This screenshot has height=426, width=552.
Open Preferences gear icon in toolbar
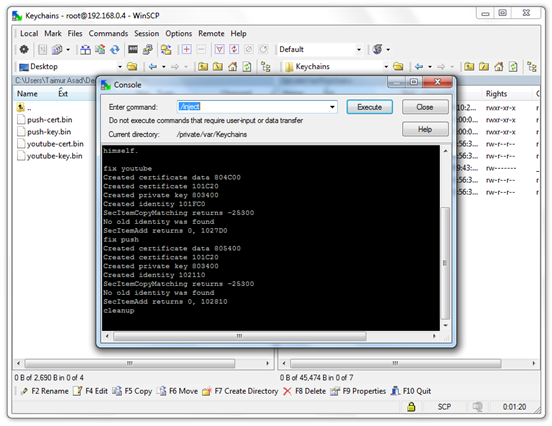click(x=24, y=49)
